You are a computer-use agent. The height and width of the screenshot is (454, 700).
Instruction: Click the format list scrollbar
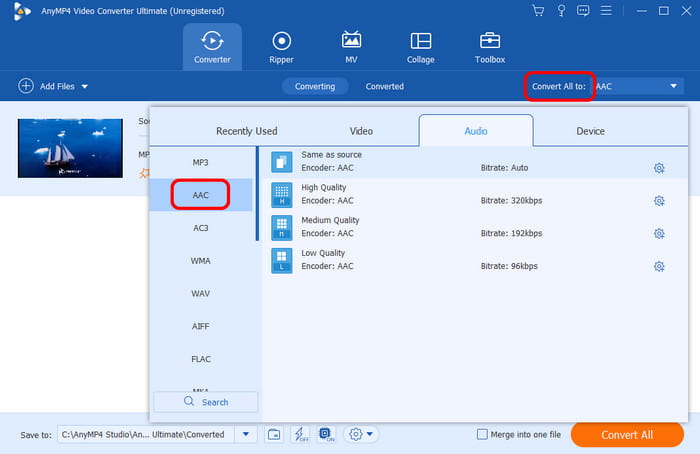point(257,194)
